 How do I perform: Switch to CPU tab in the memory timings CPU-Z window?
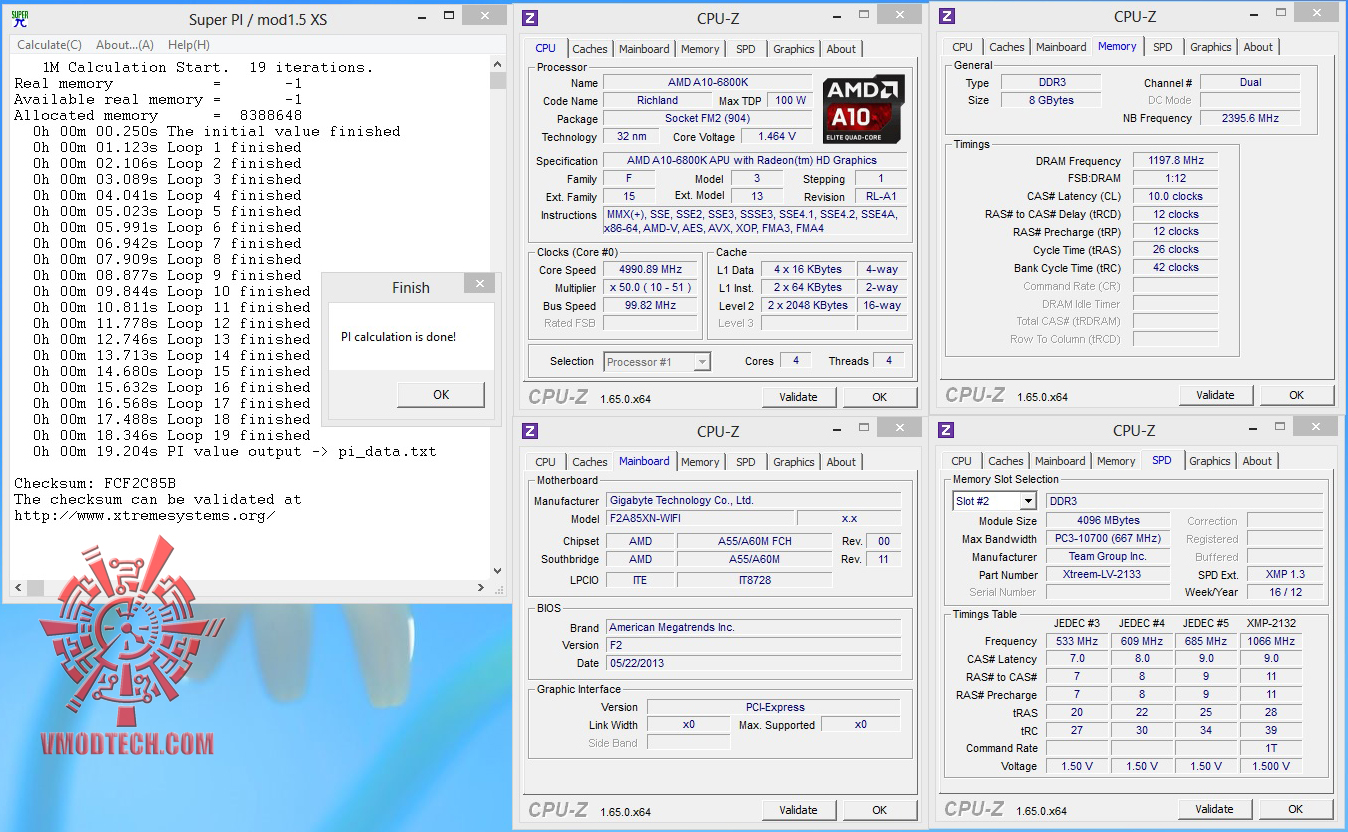pos(963,47)
